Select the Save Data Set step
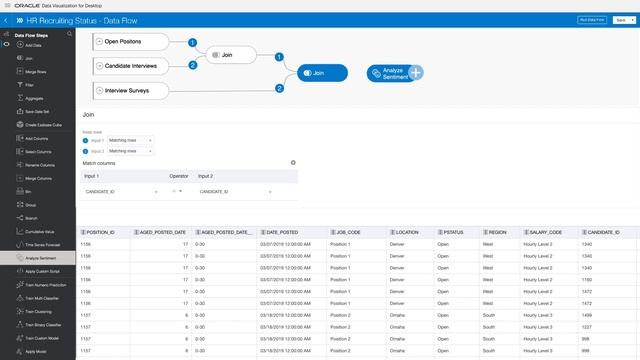The image size is (640, 360). 33,111
